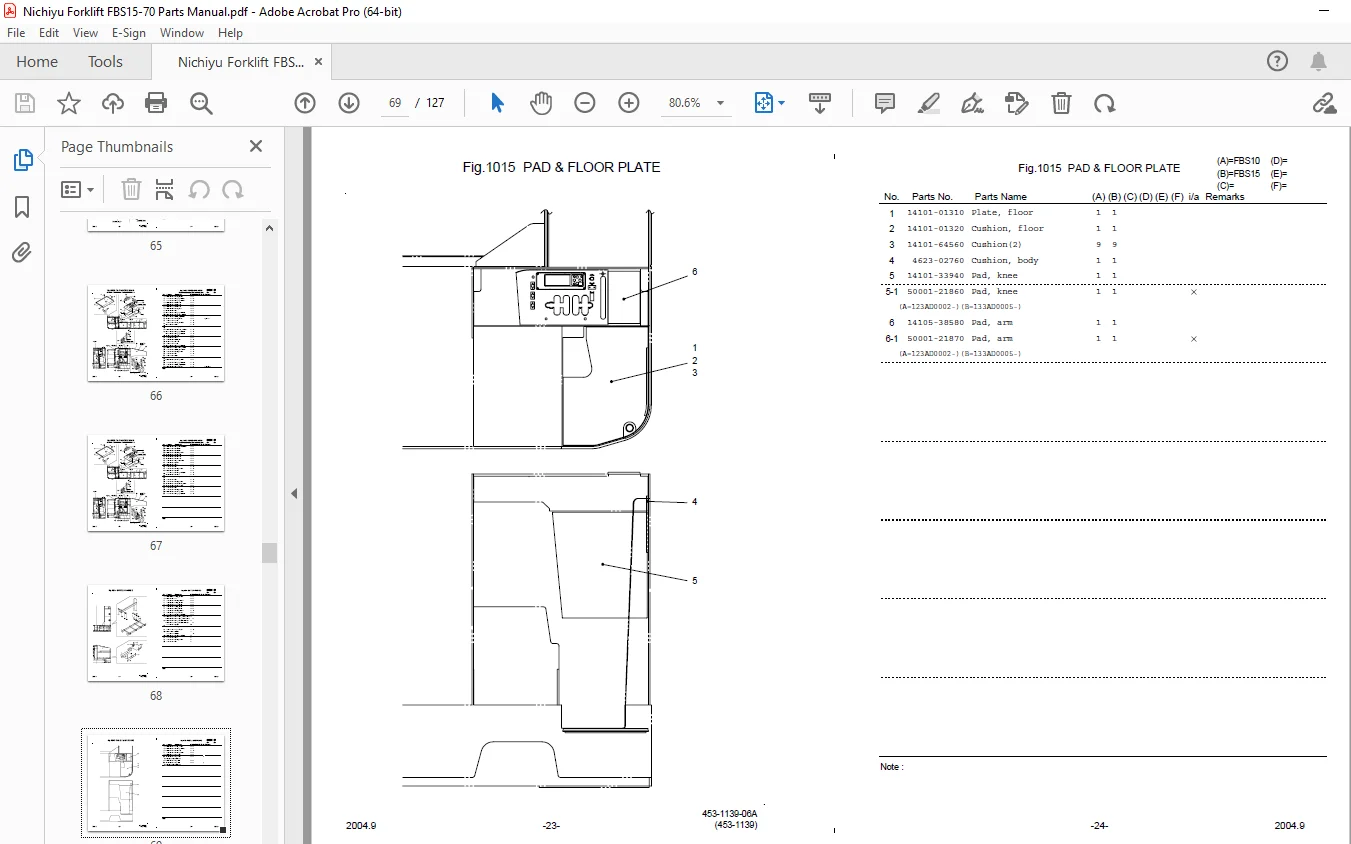Open the E-Sign menu
This screenshot has height=844, width=1351.
129,33
